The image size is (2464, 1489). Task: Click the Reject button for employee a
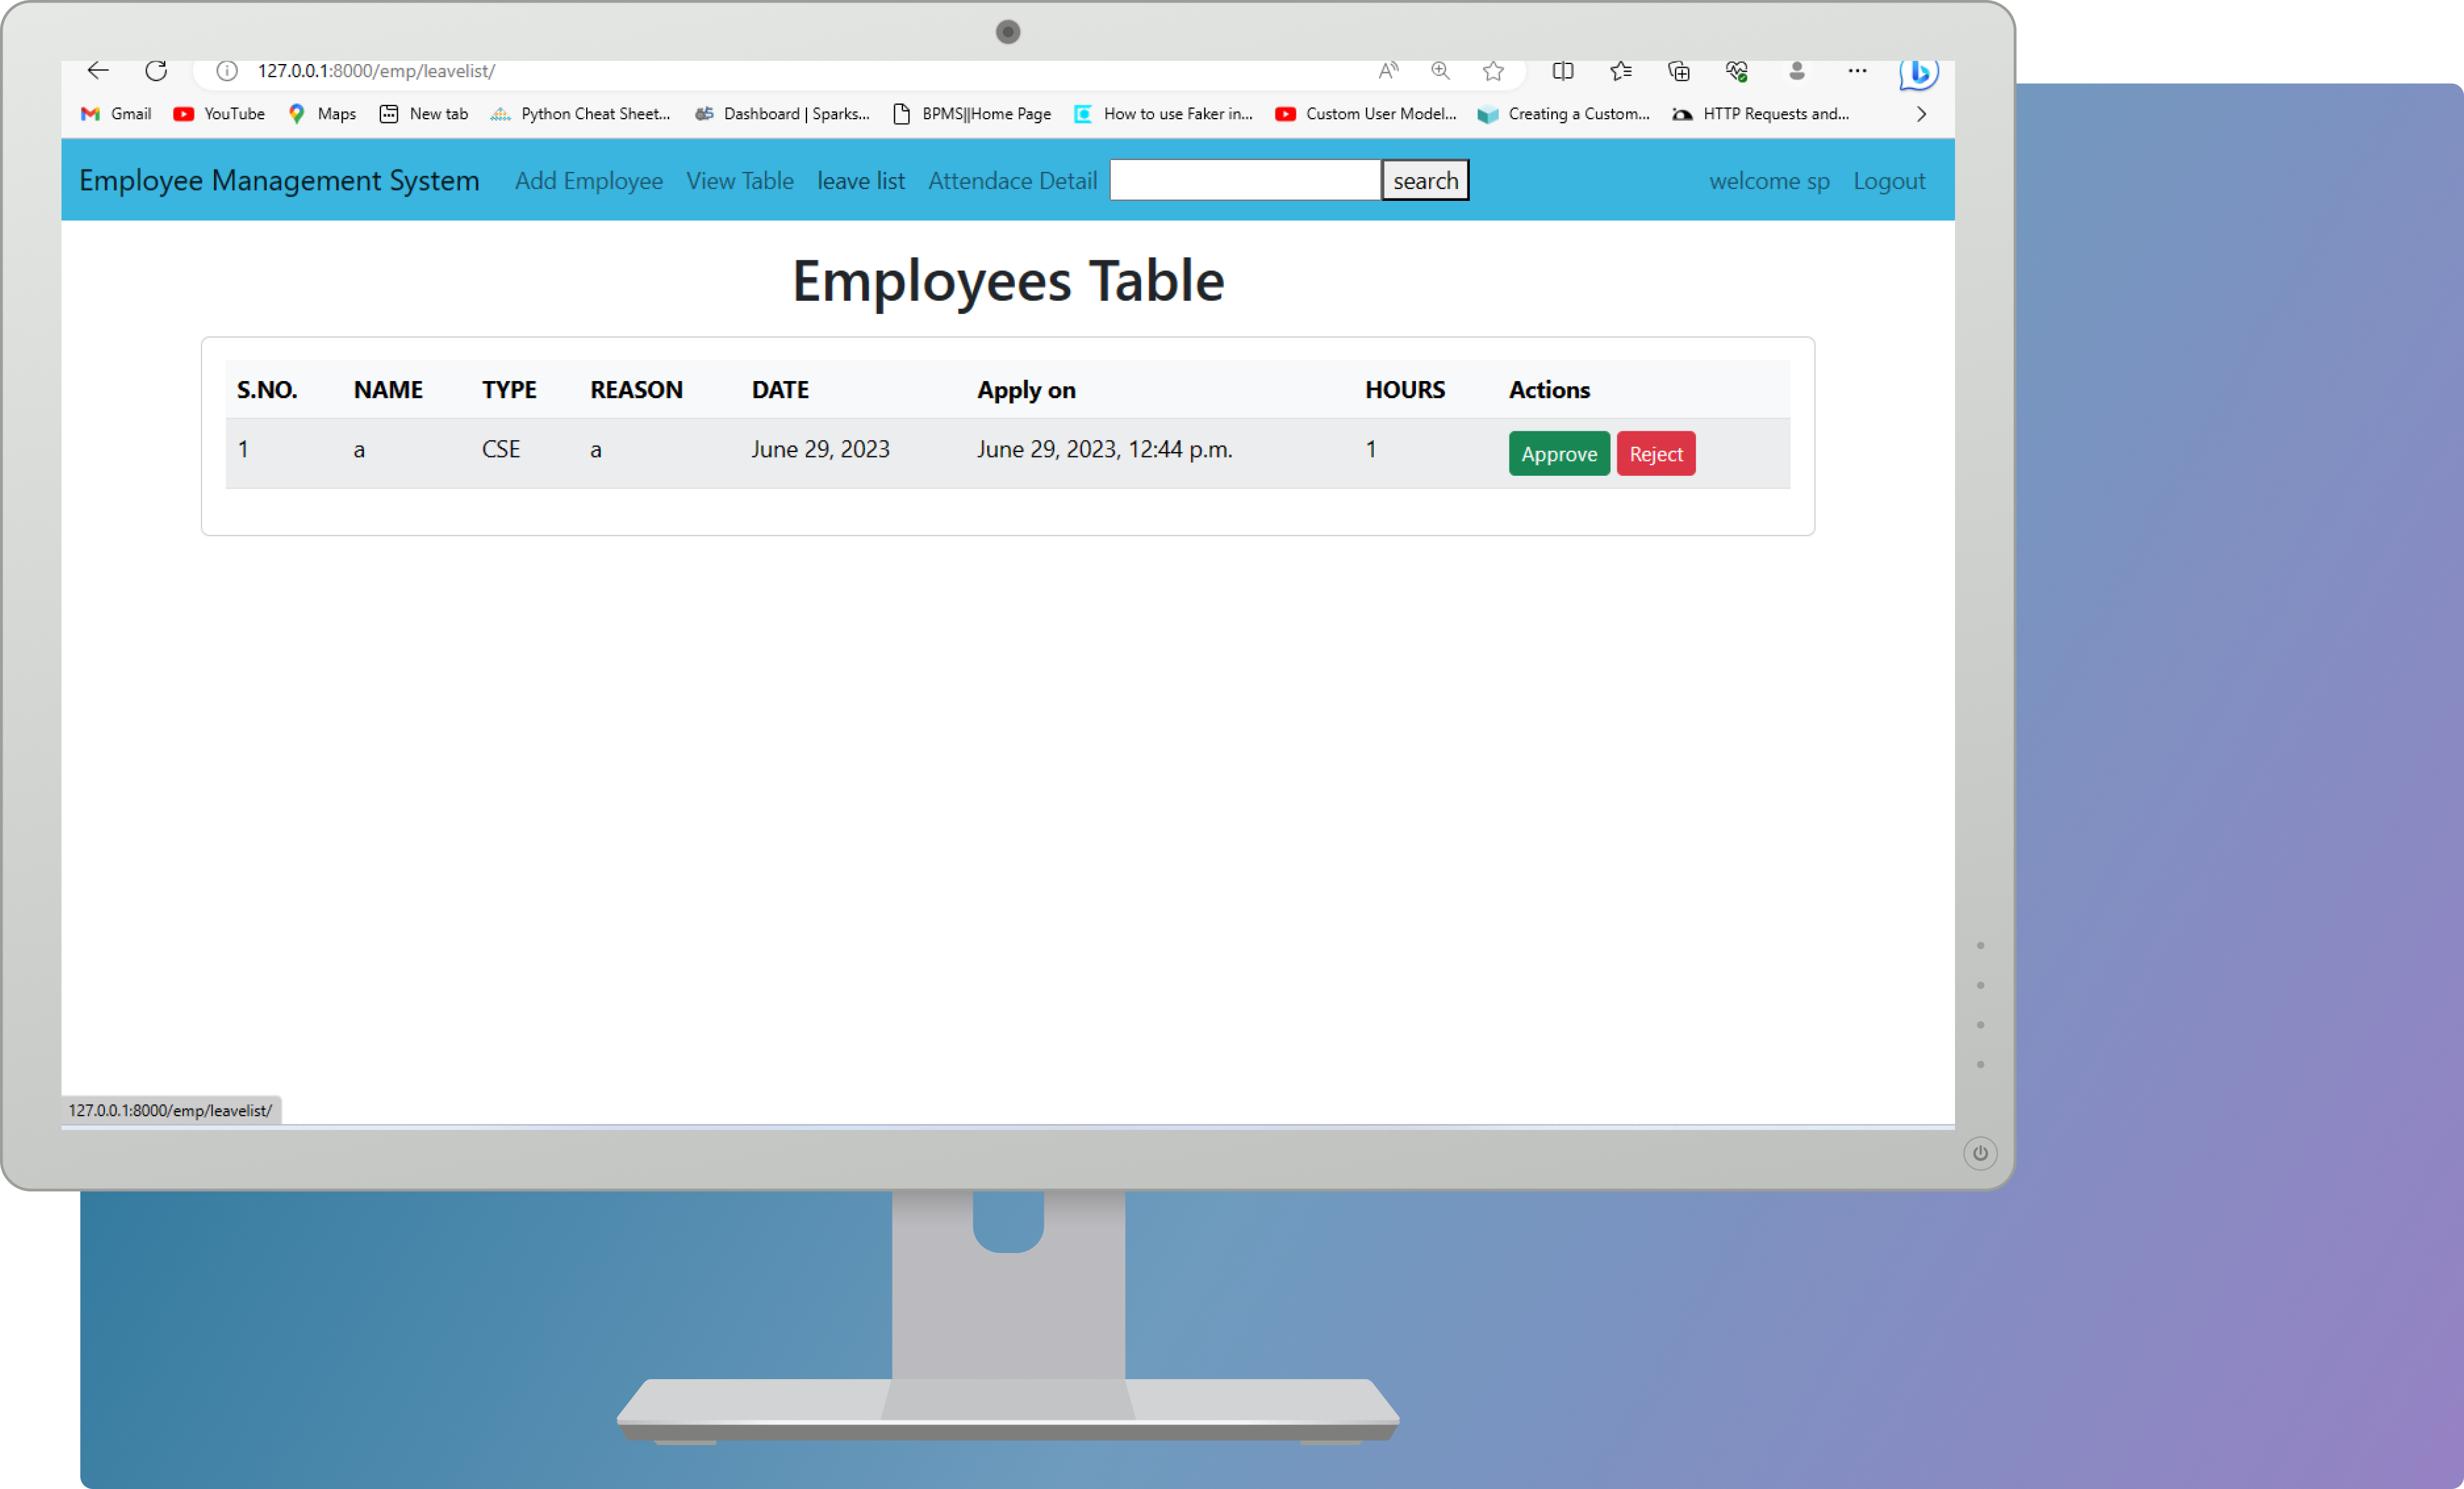1654,453
